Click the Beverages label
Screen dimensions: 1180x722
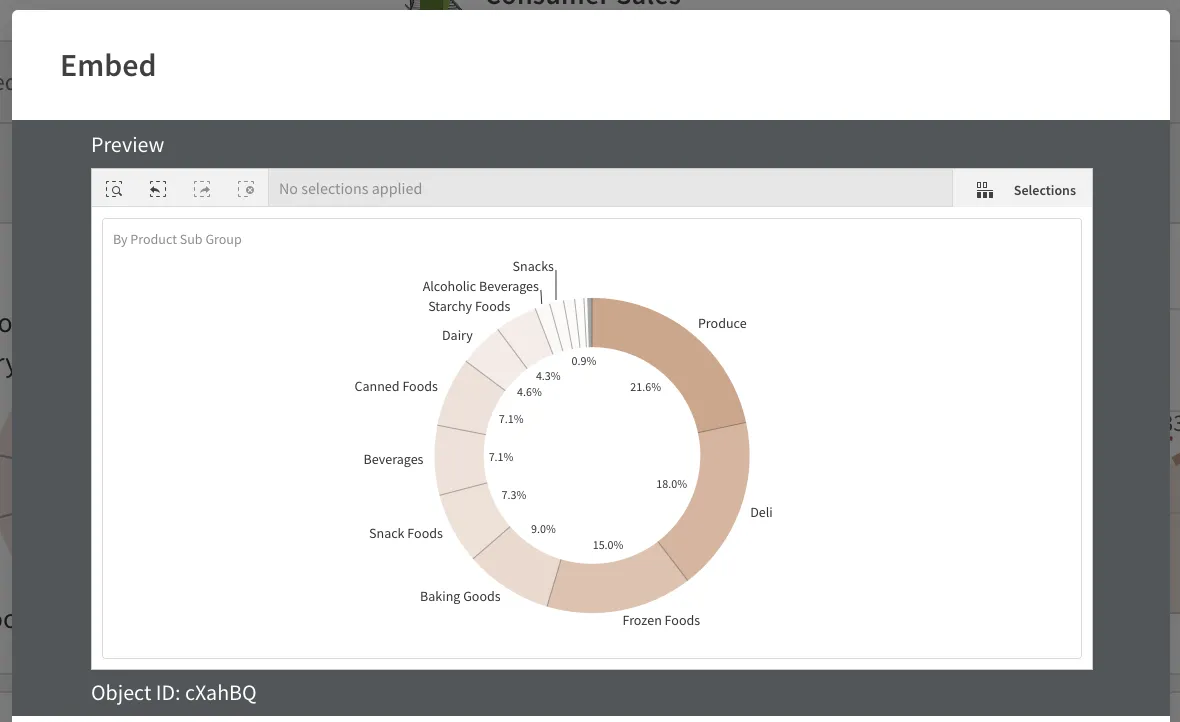tap(393, 459)
